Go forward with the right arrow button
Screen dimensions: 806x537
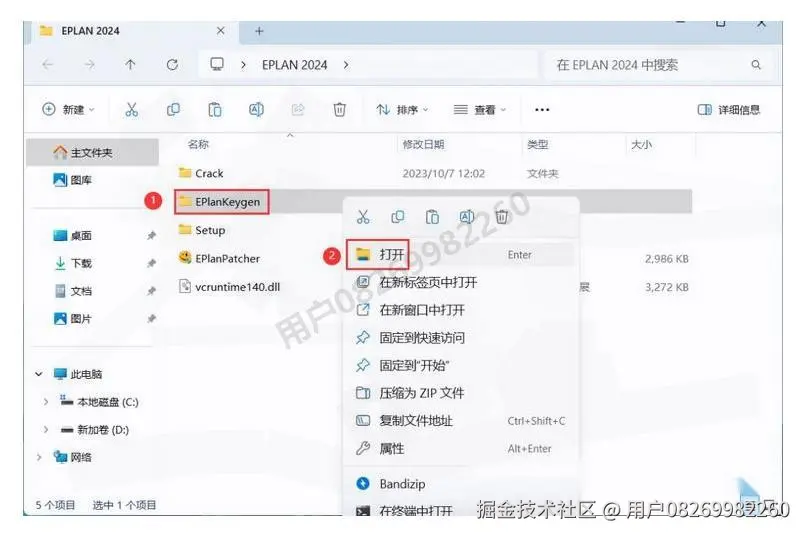[89, 65]
